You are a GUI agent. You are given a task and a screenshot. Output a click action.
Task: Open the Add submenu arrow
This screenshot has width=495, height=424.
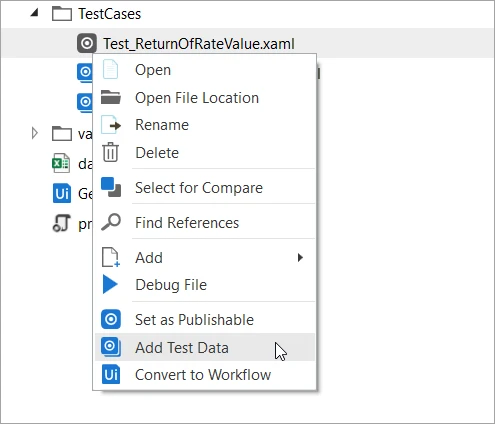[300, 257]
